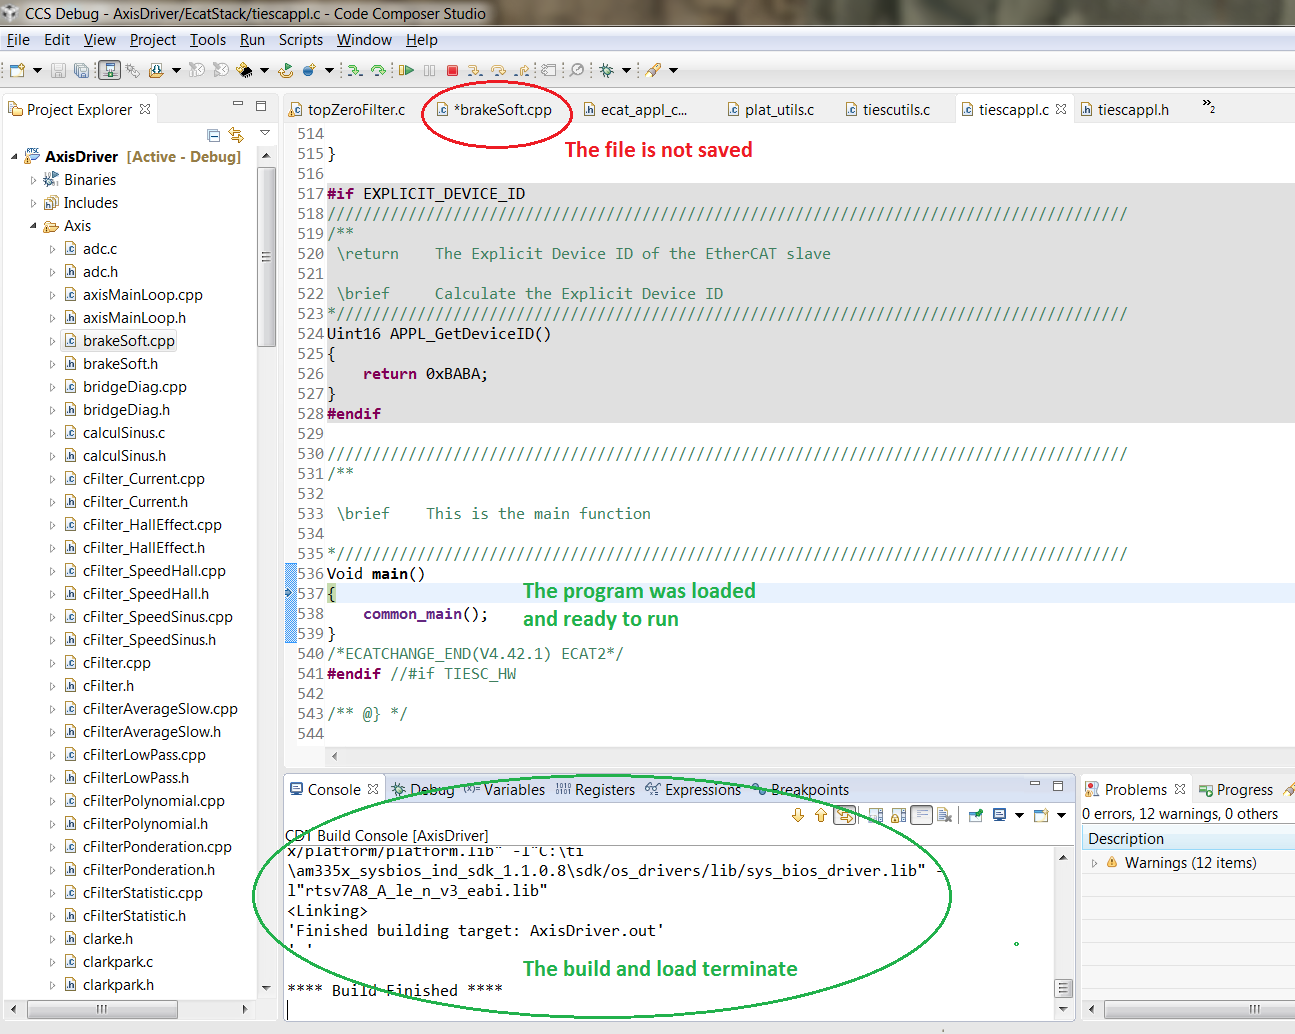
Task: Click the Restart yellow loop arrow icon
Action: pyautogui.click(x=285, y=70)
